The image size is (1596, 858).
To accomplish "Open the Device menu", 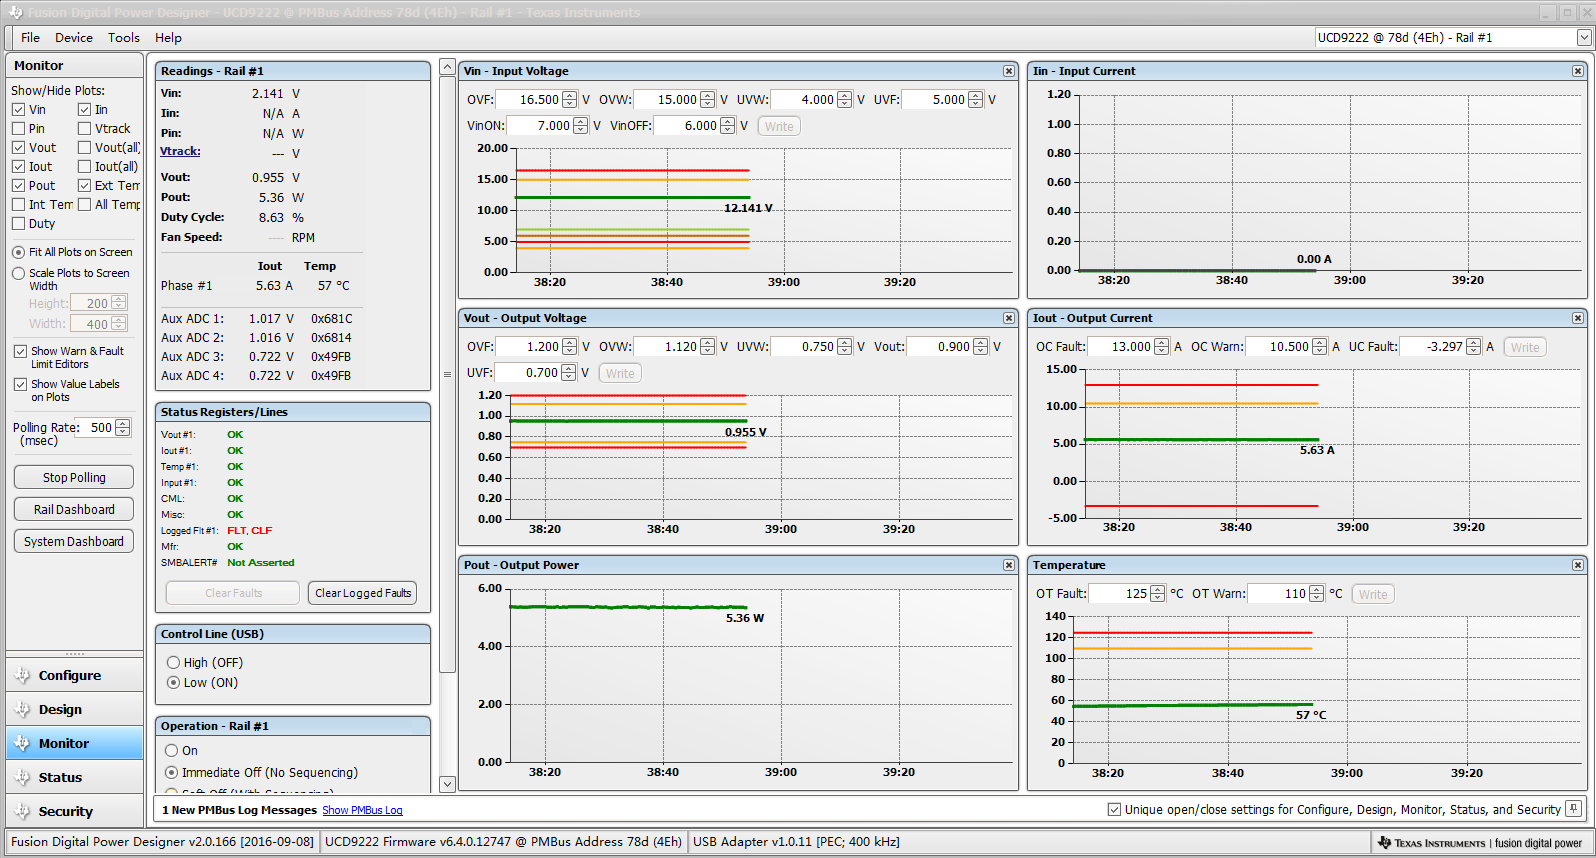I will [x=74, y=38].
